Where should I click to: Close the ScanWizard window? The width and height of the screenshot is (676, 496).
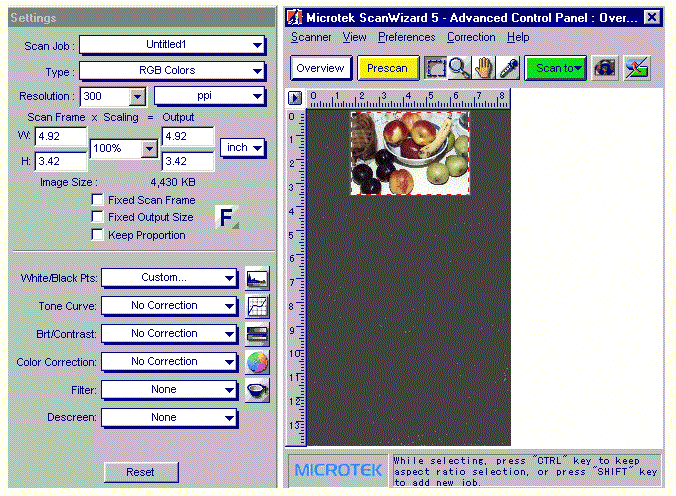click(652, 18)
